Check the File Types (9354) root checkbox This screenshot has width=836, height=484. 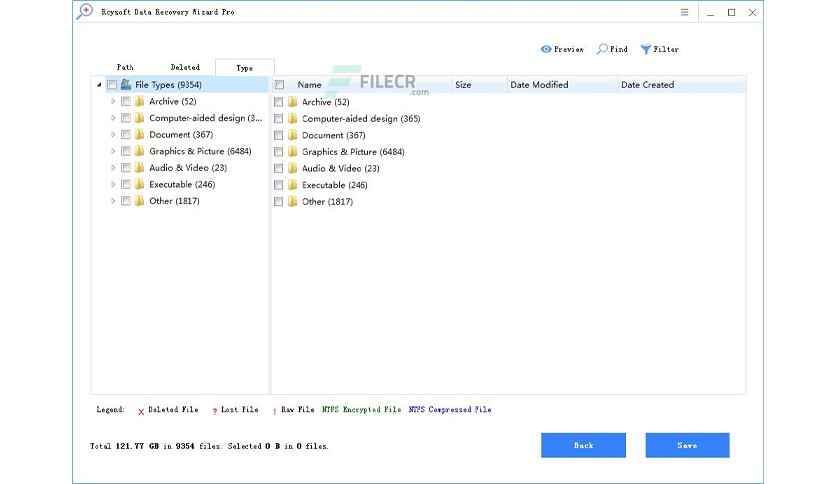(x=112, y=85)
